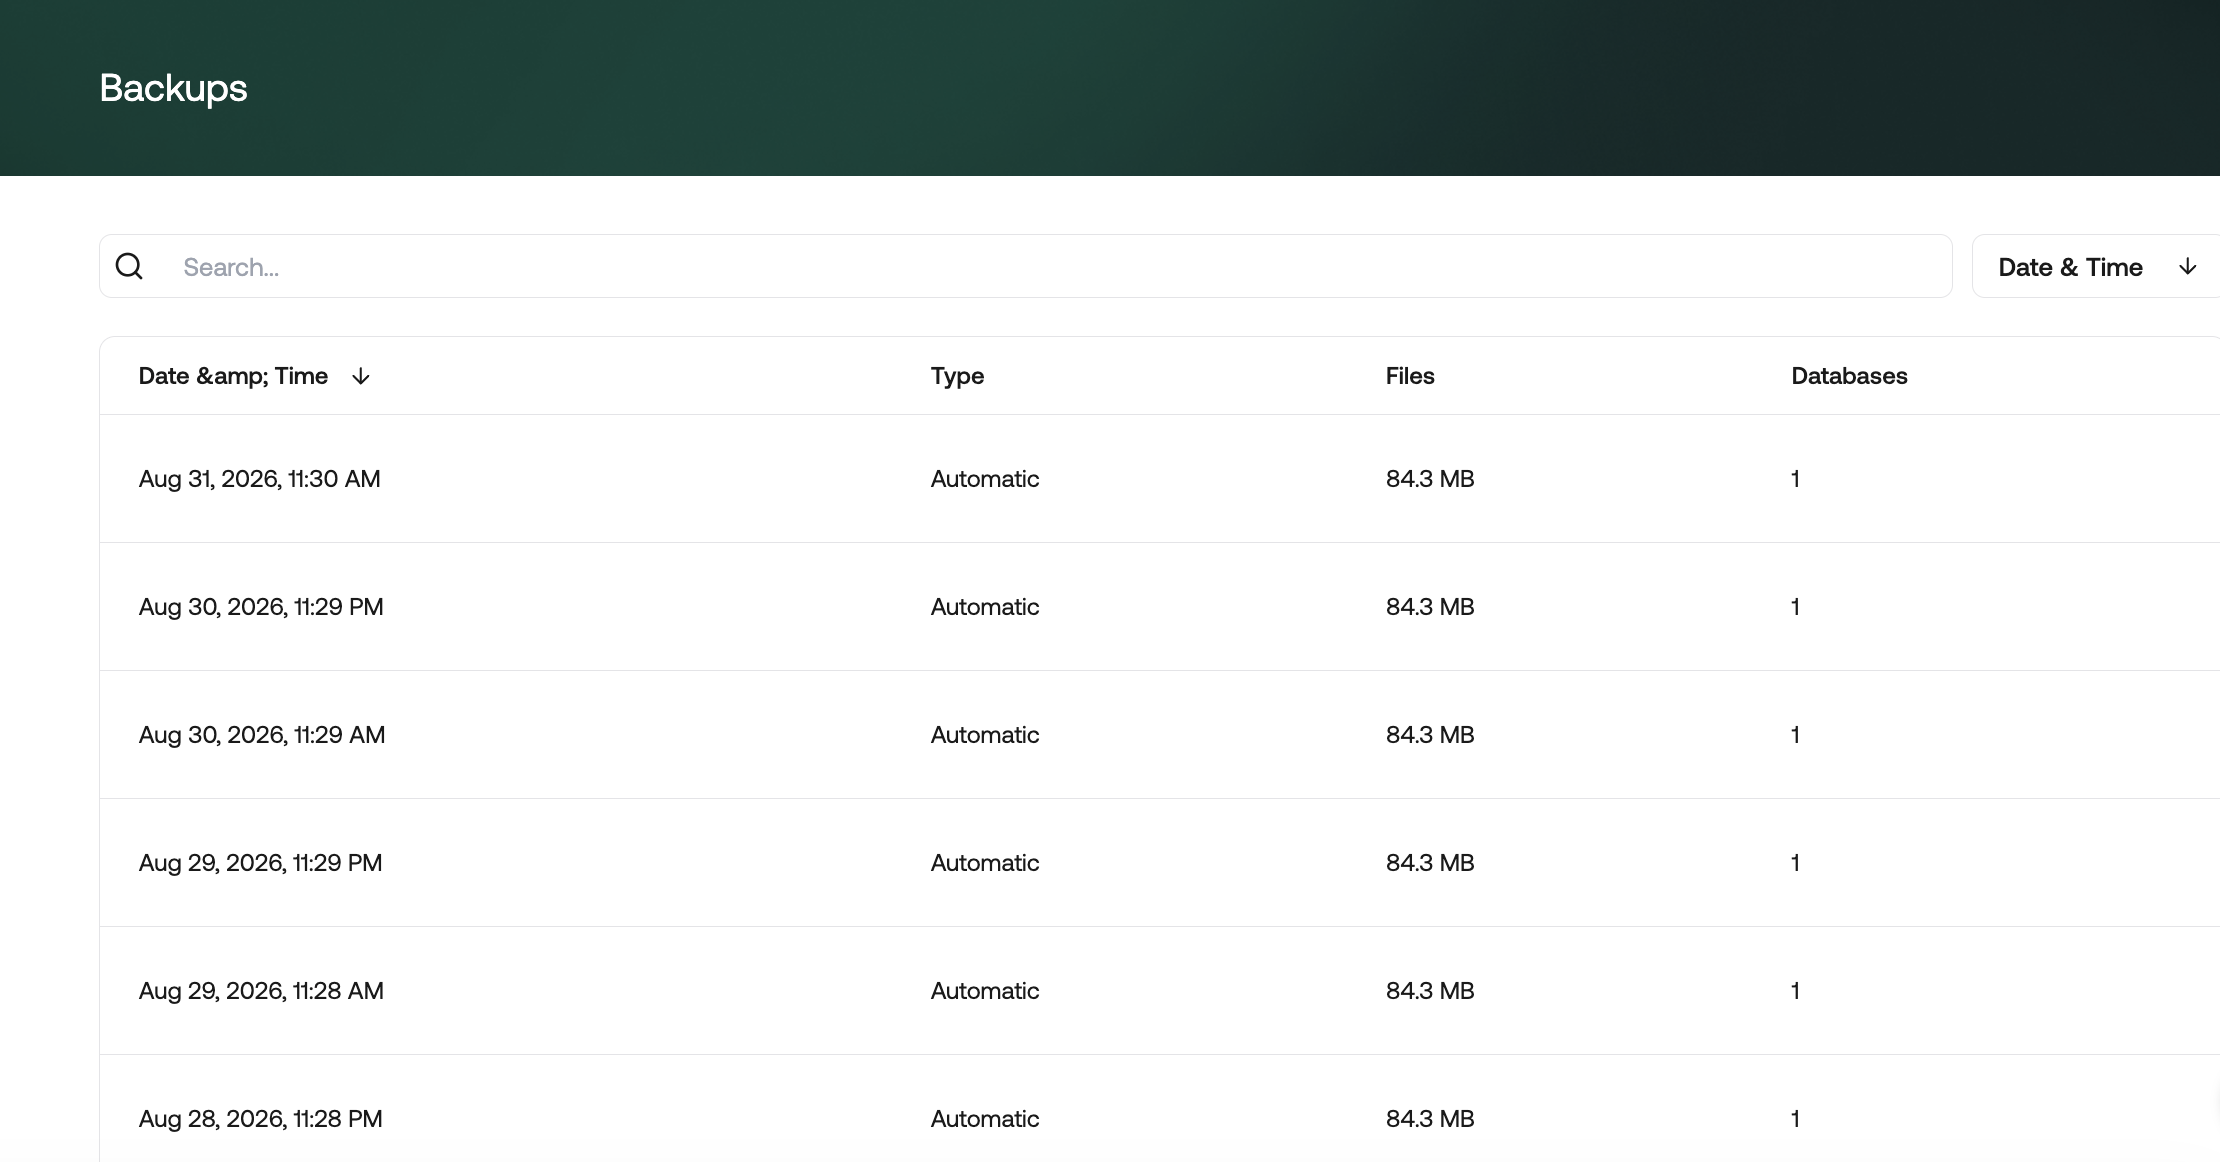The width and height of the screenshot is (2220, 1162).
Task: Click 84.3 MB files in Aug 30 PM row
Action: [1430, 607]
